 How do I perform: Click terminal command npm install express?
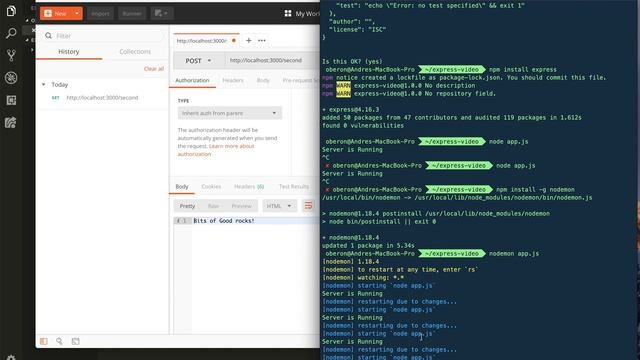(x=522, y=69)
